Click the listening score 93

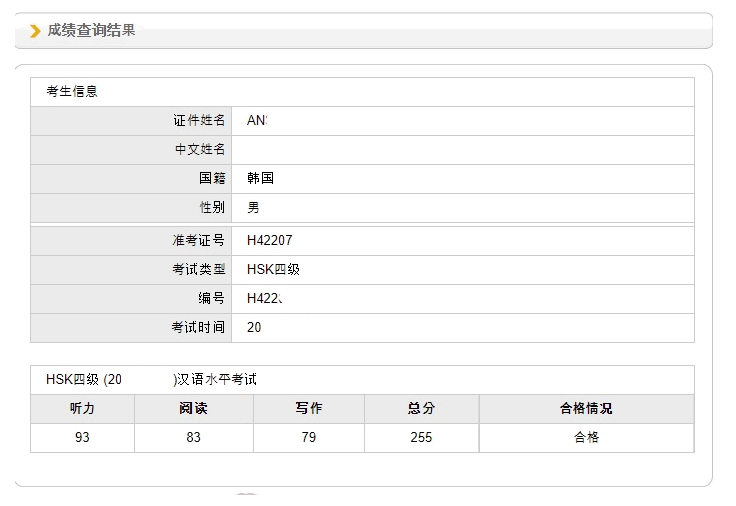click(x=82, y=437)
